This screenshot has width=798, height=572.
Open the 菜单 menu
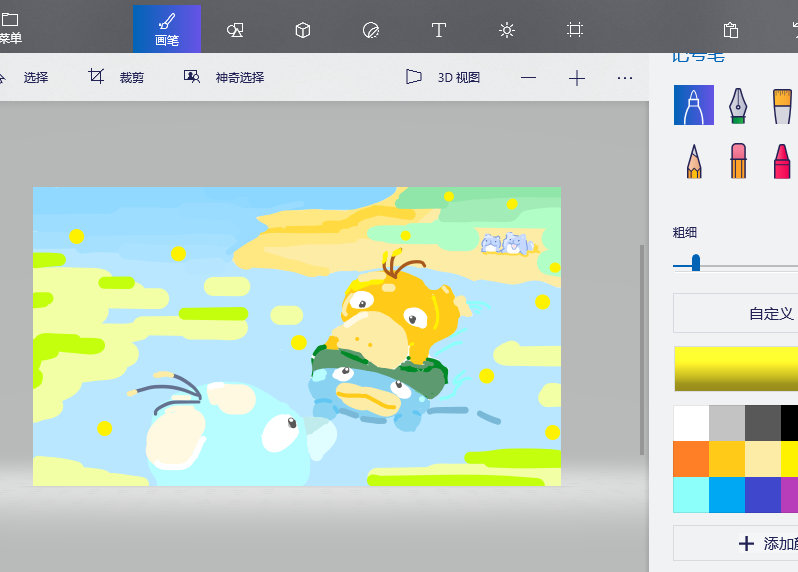(x=10, y=28)
